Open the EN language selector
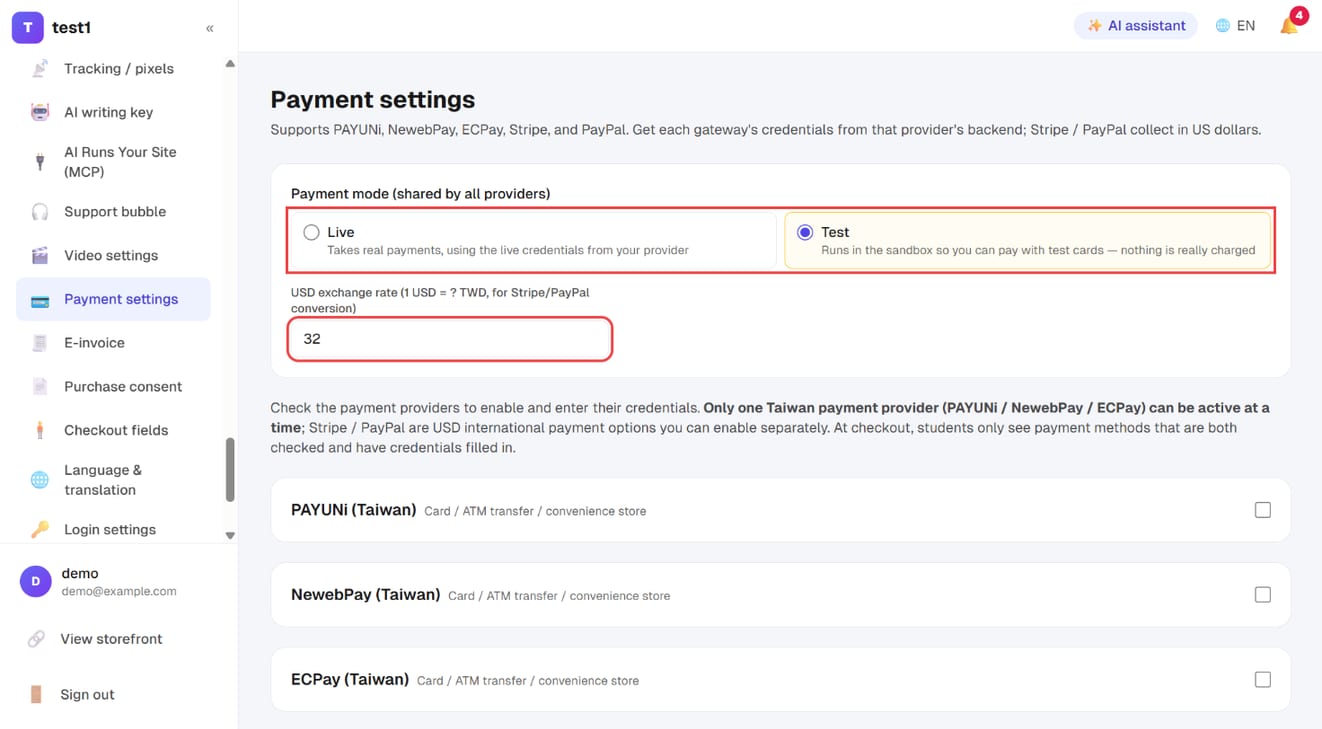Viewport: 1322px width, 729px height. [1236, 26]
